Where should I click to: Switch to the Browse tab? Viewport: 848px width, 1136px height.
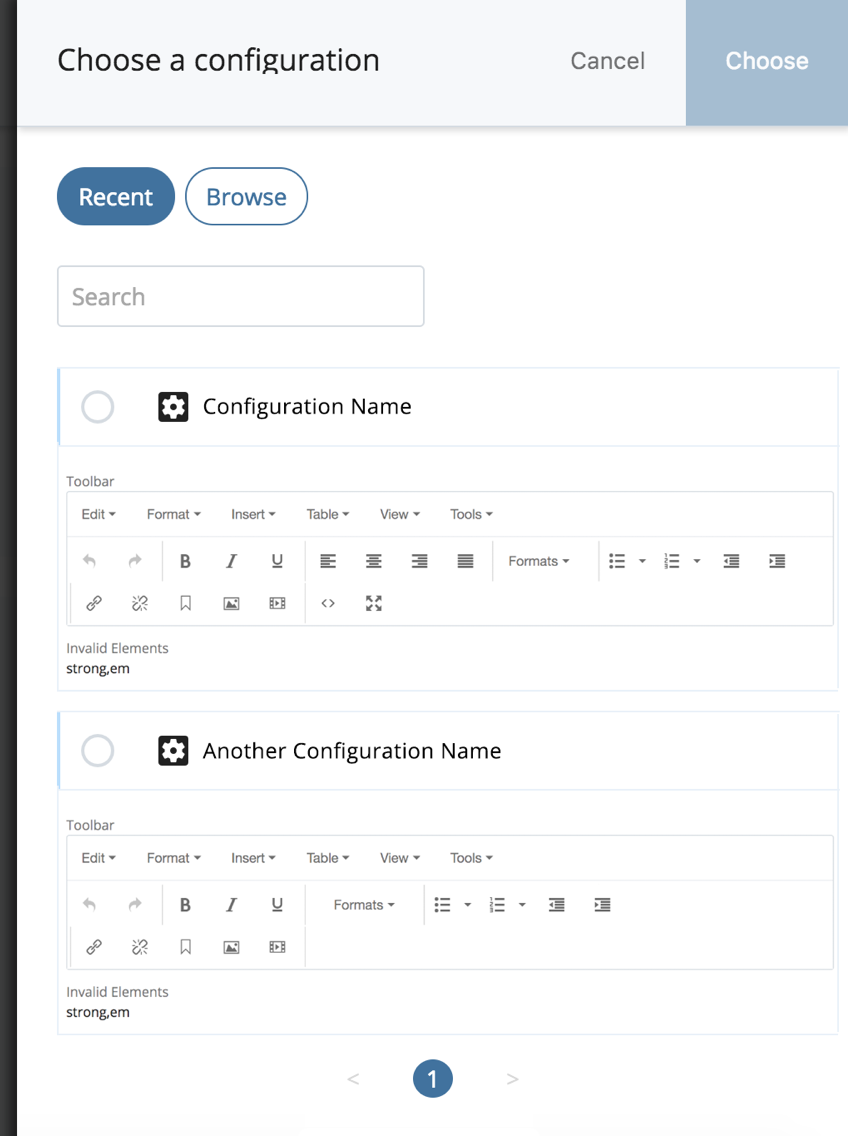coord(246,196)
